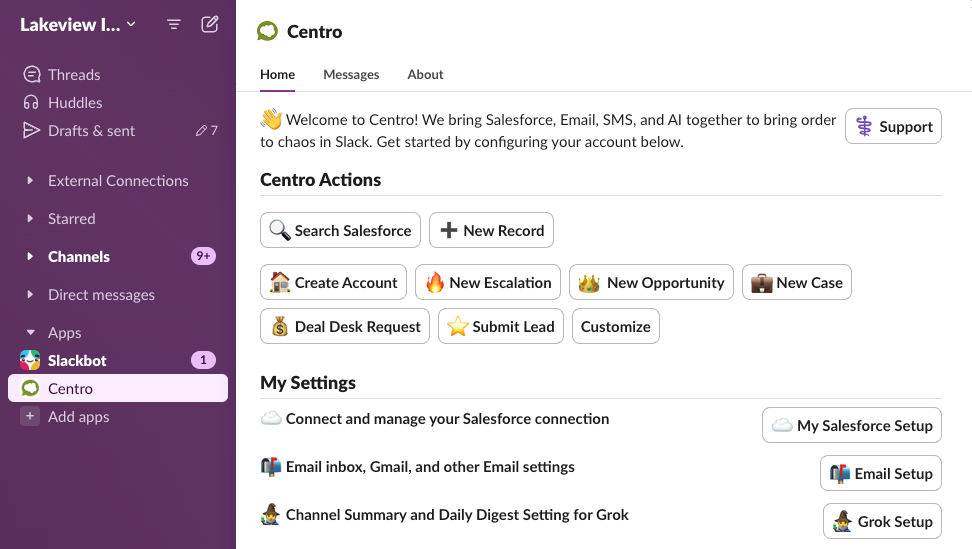Open My Salesforce Setup
The image size is (972, 549).
pyautogui.click(x=852, y=425)
